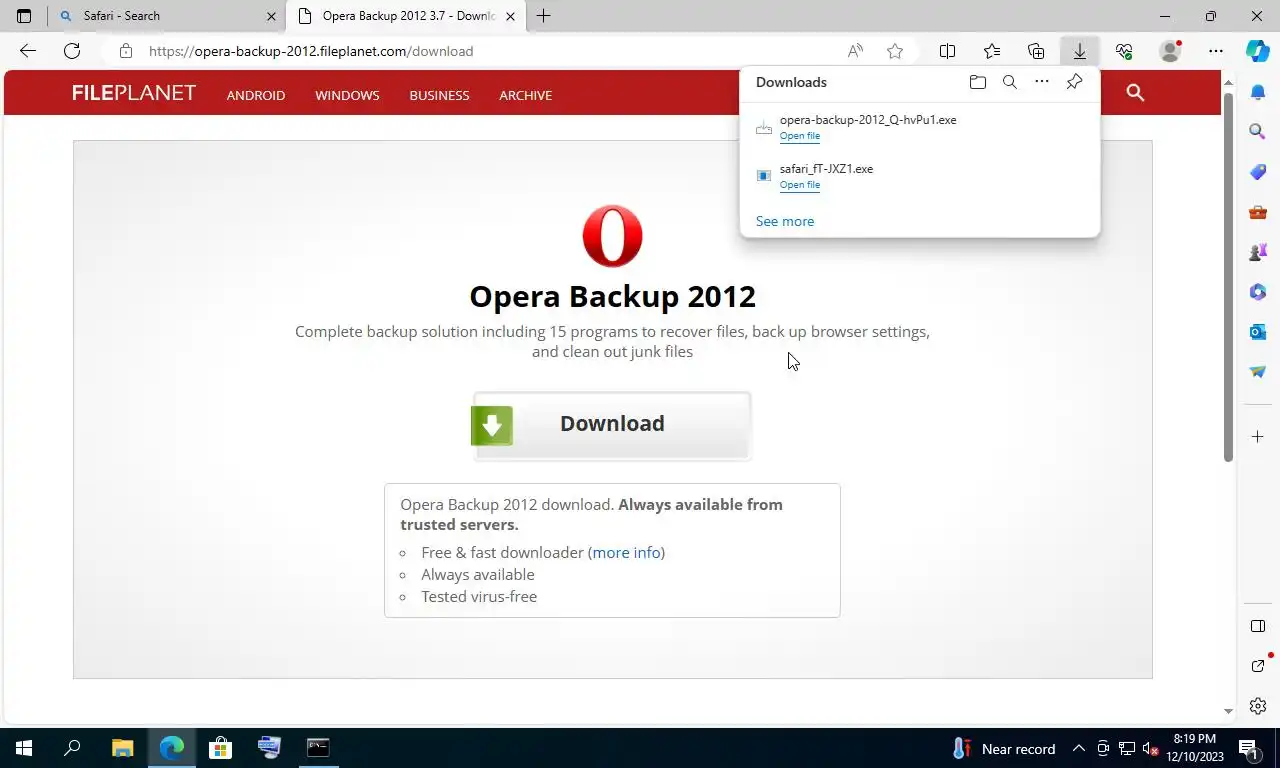
Task: Open Near record weather widget
Action: [x=1003, y=748]
